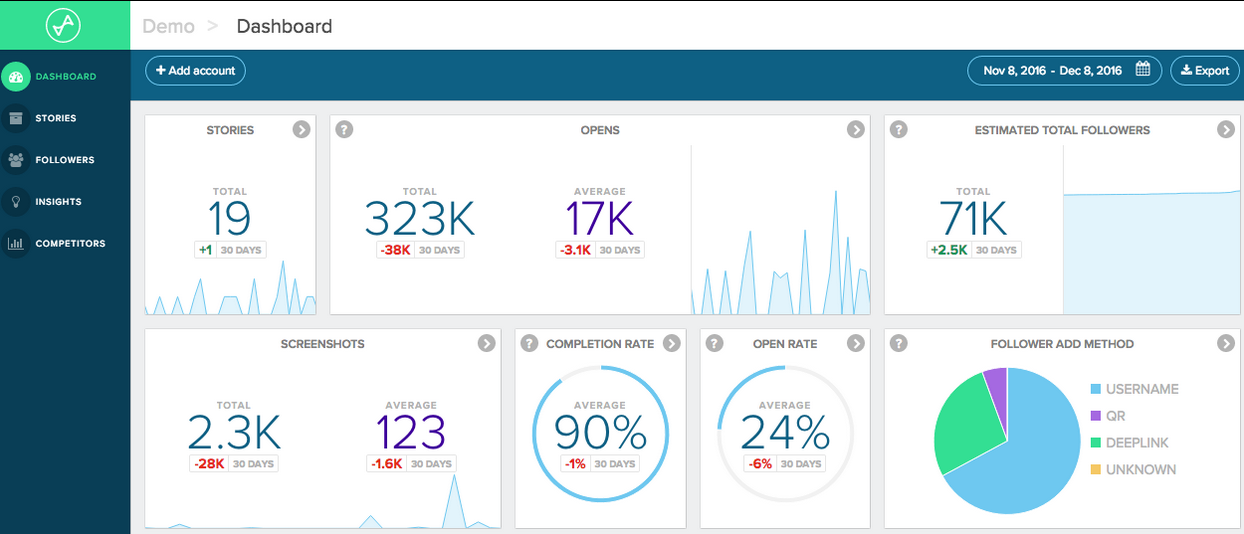
Task: Open the calendar icon in date range
Action: coord(1142,71)
